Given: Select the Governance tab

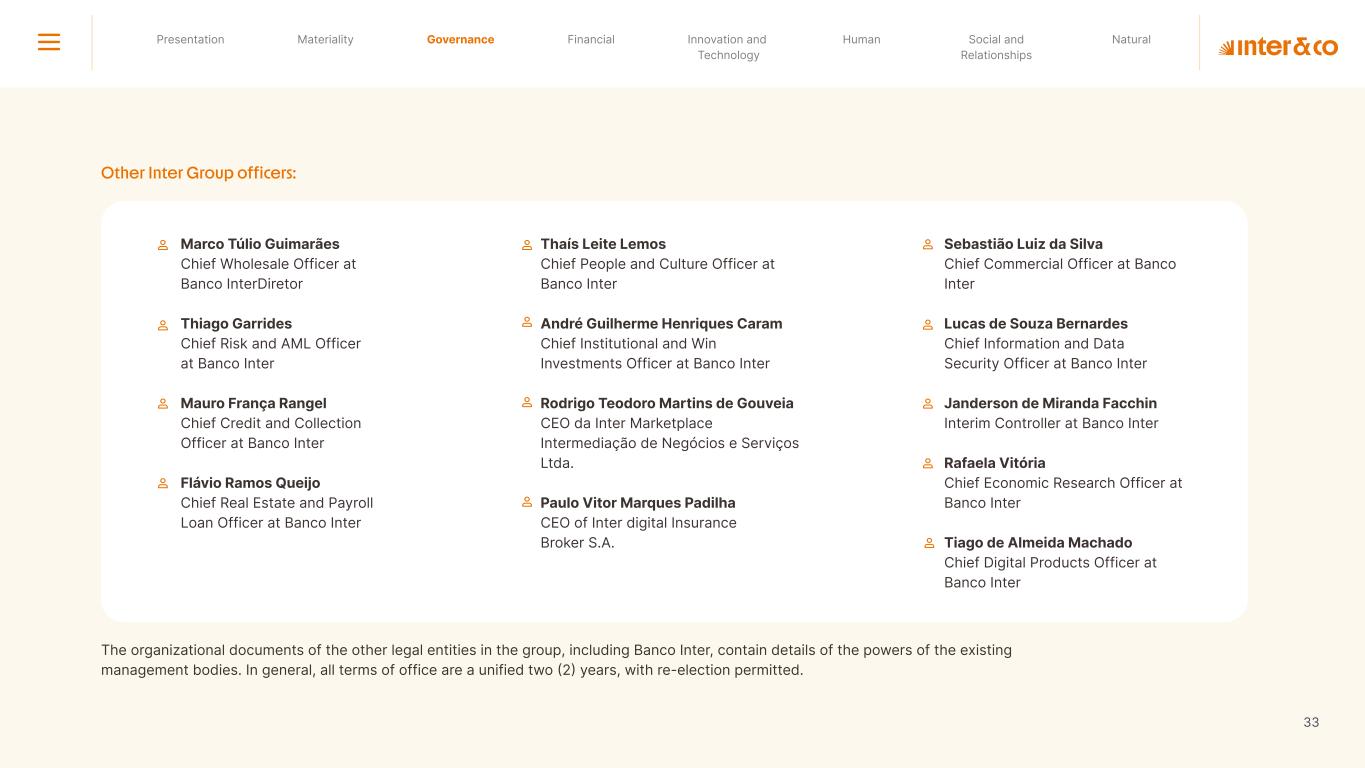Looking at the screenshot, I should point(460,40).
